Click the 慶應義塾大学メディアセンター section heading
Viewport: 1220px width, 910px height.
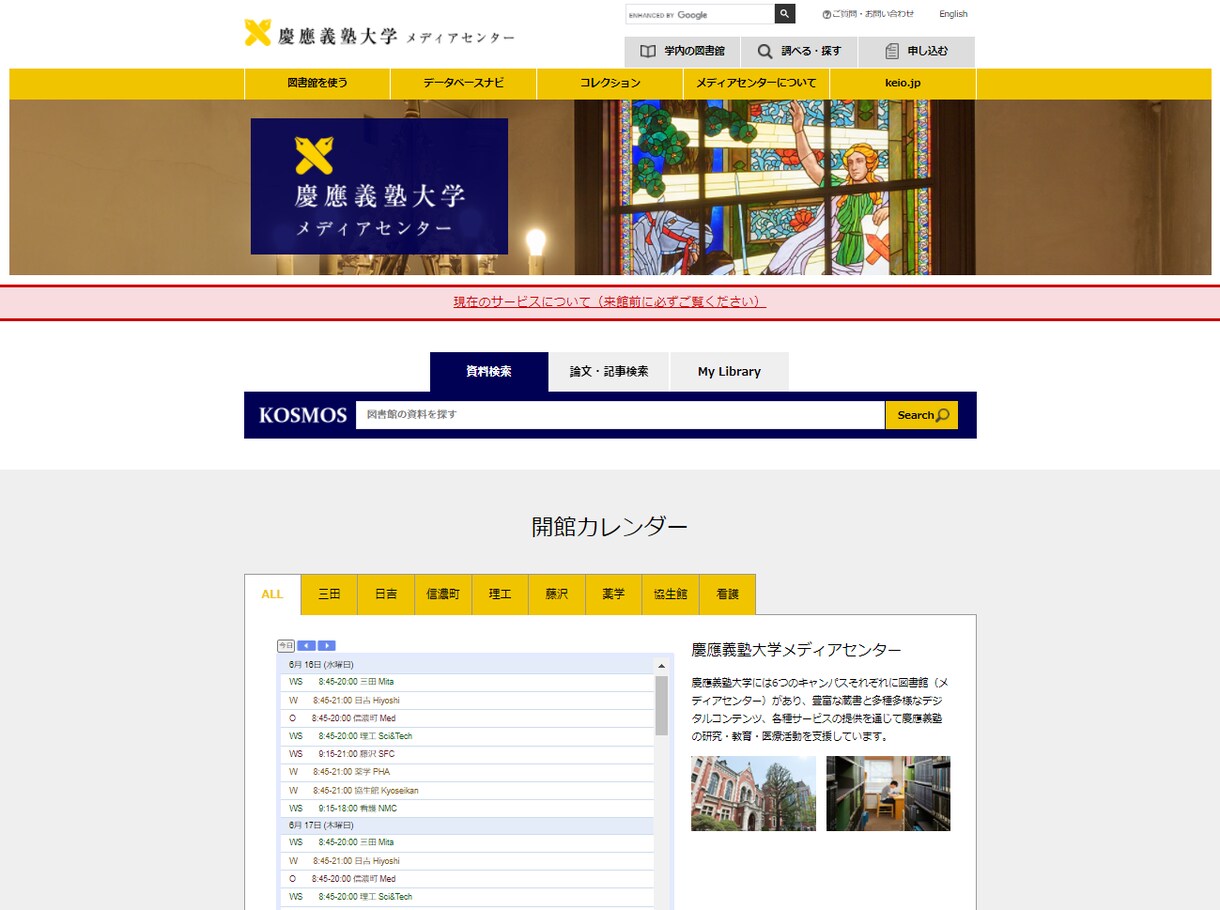796,650
